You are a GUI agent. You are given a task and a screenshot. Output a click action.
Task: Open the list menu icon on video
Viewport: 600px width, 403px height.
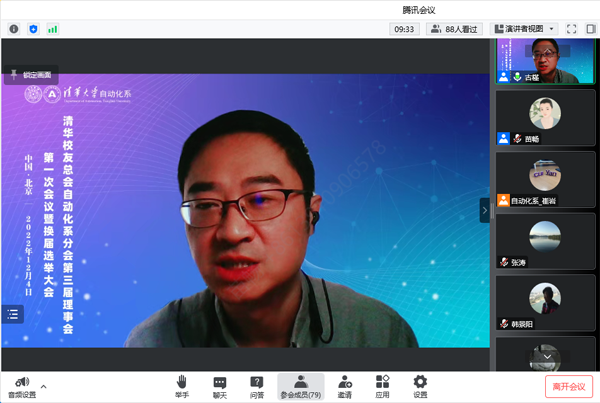click(13, 314)
